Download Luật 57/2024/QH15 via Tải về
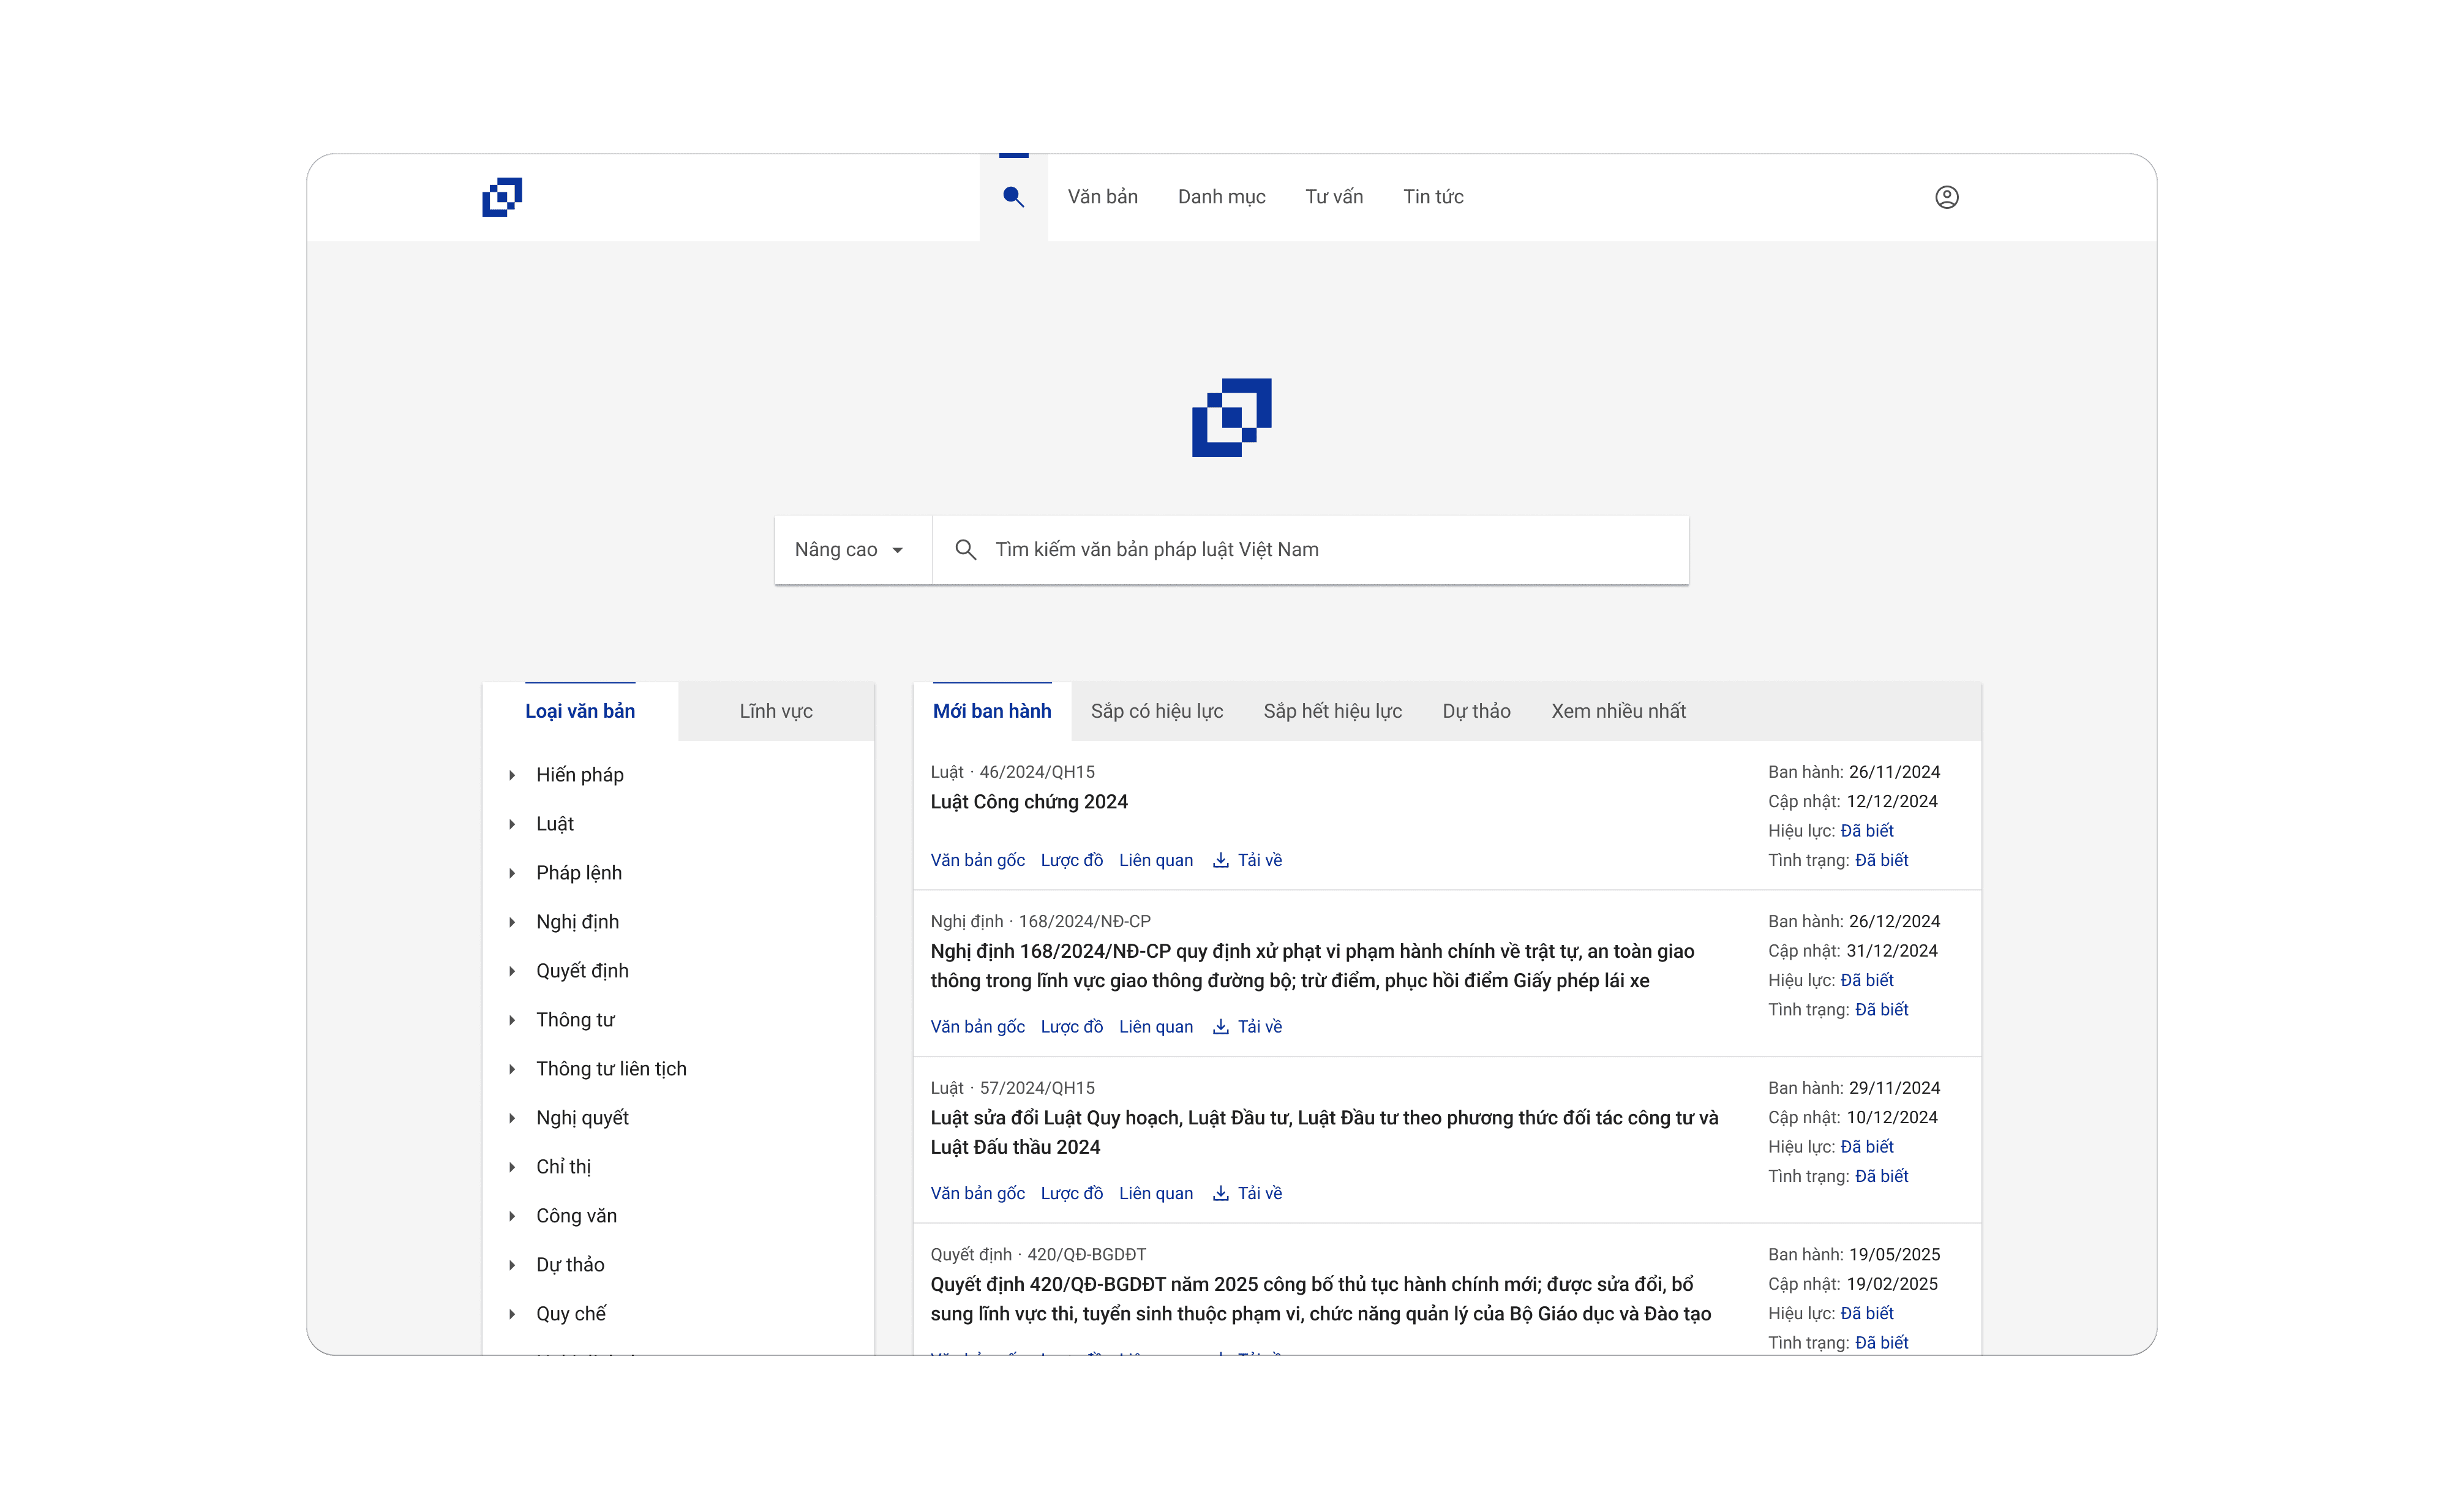The image size is (2464, 1509). (1248, 1193)
